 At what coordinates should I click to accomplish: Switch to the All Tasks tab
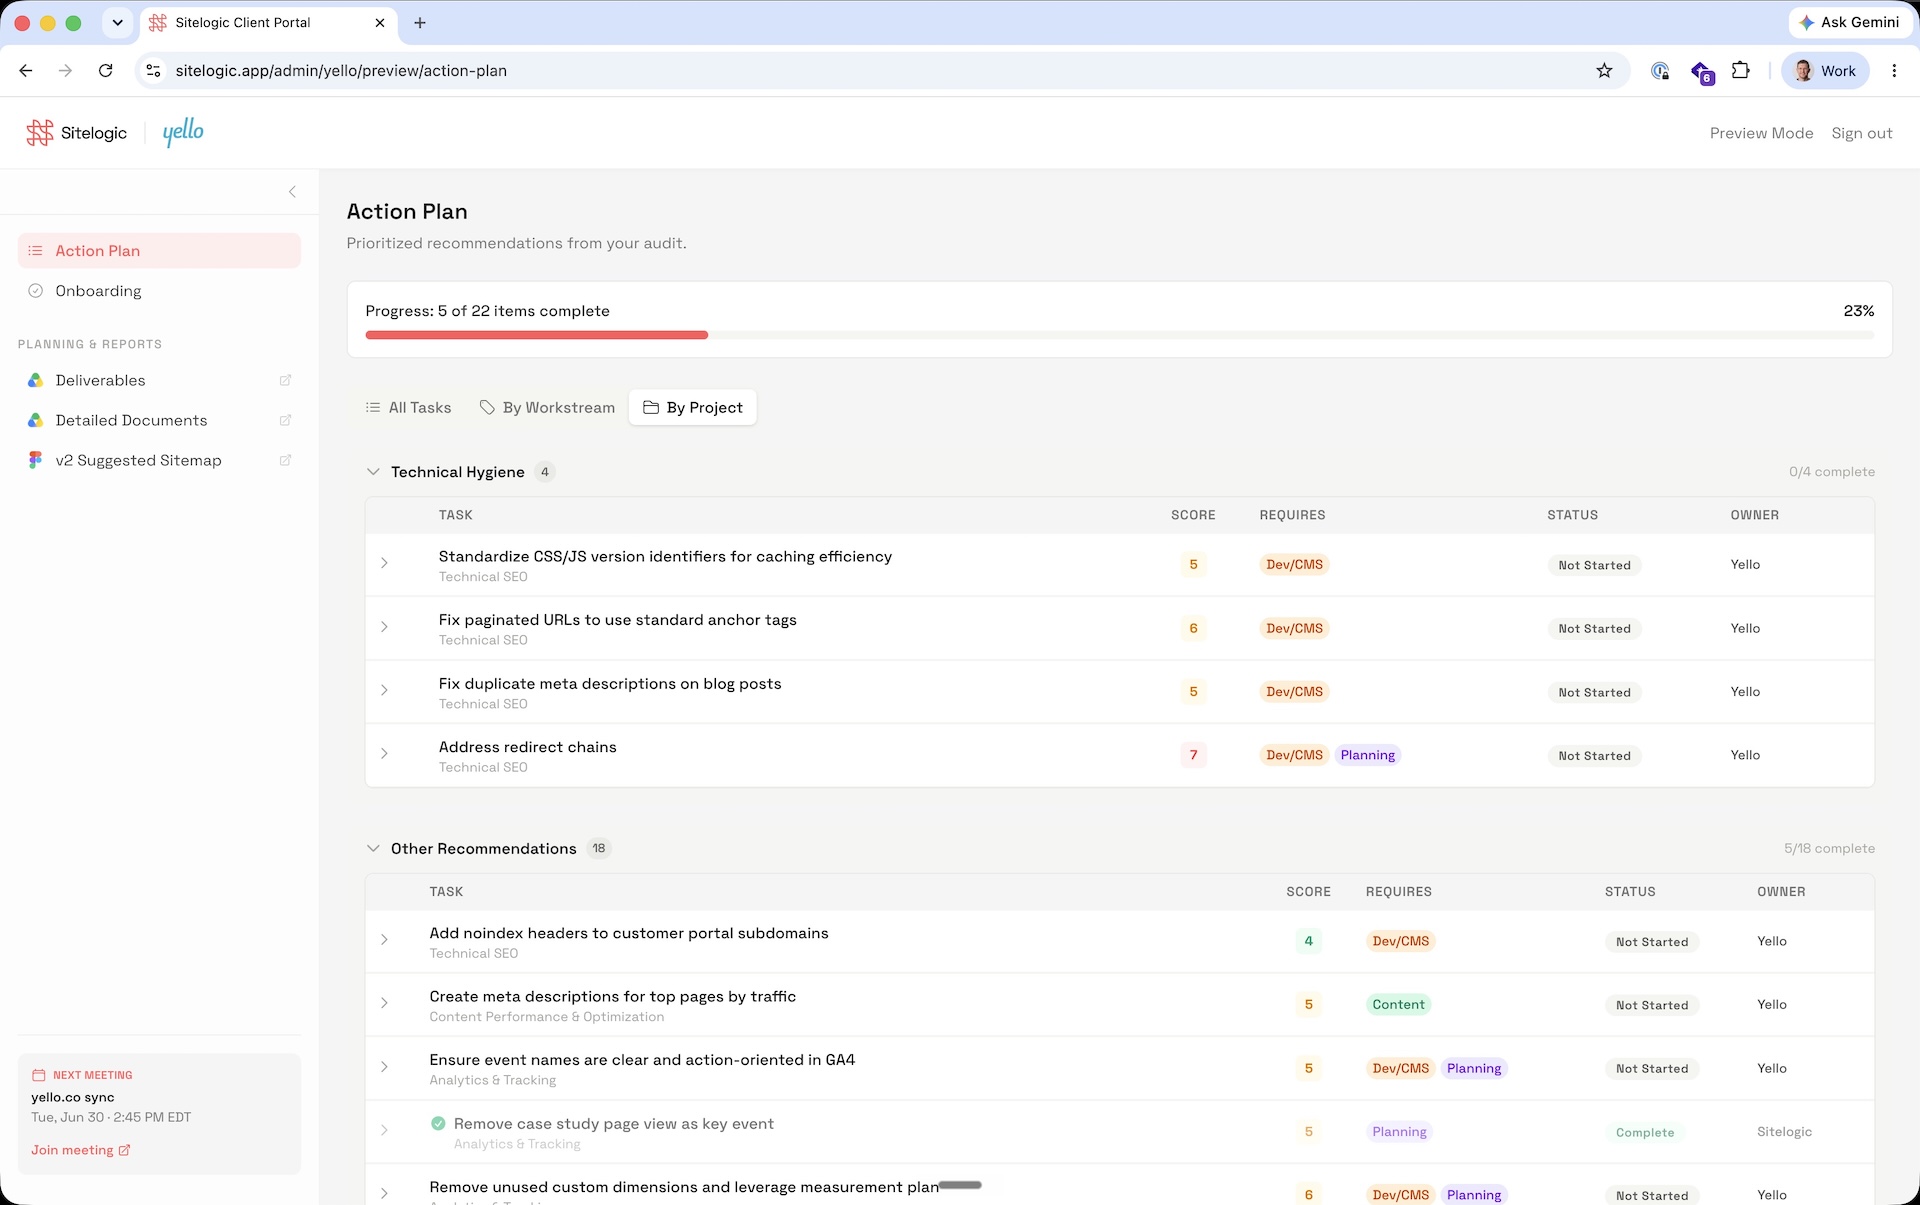[408, 408]
